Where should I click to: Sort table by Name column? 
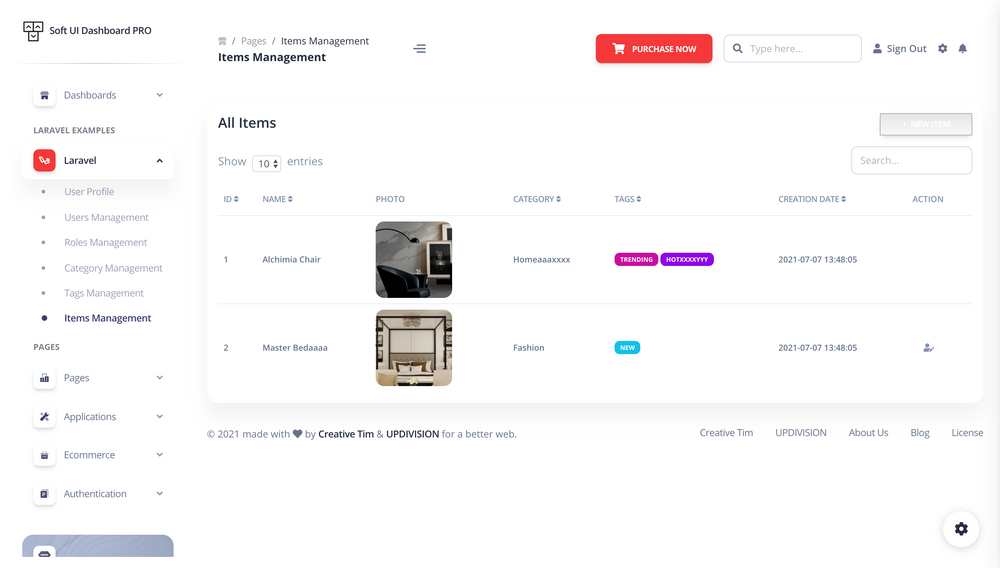coord(277,199)
